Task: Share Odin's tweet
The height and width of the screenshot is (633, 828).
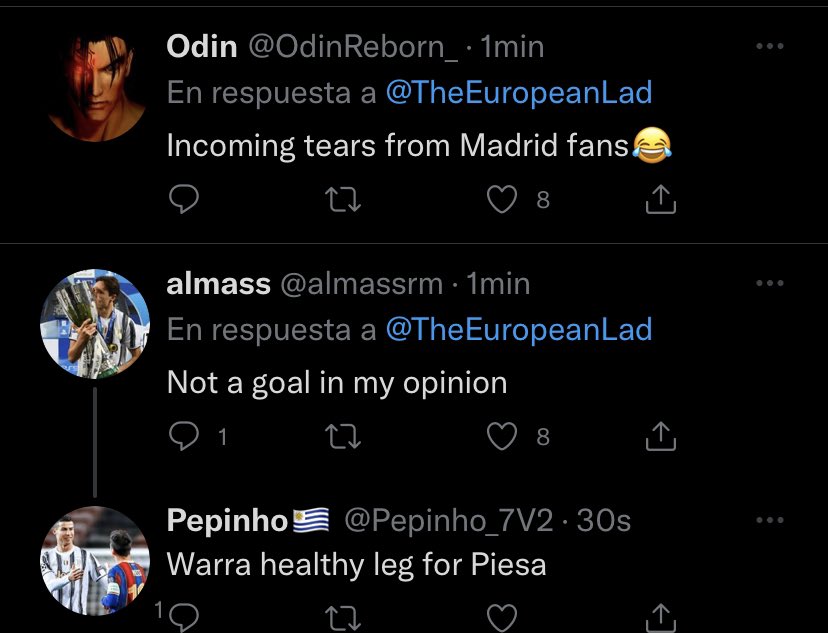Action: [661, 199]
